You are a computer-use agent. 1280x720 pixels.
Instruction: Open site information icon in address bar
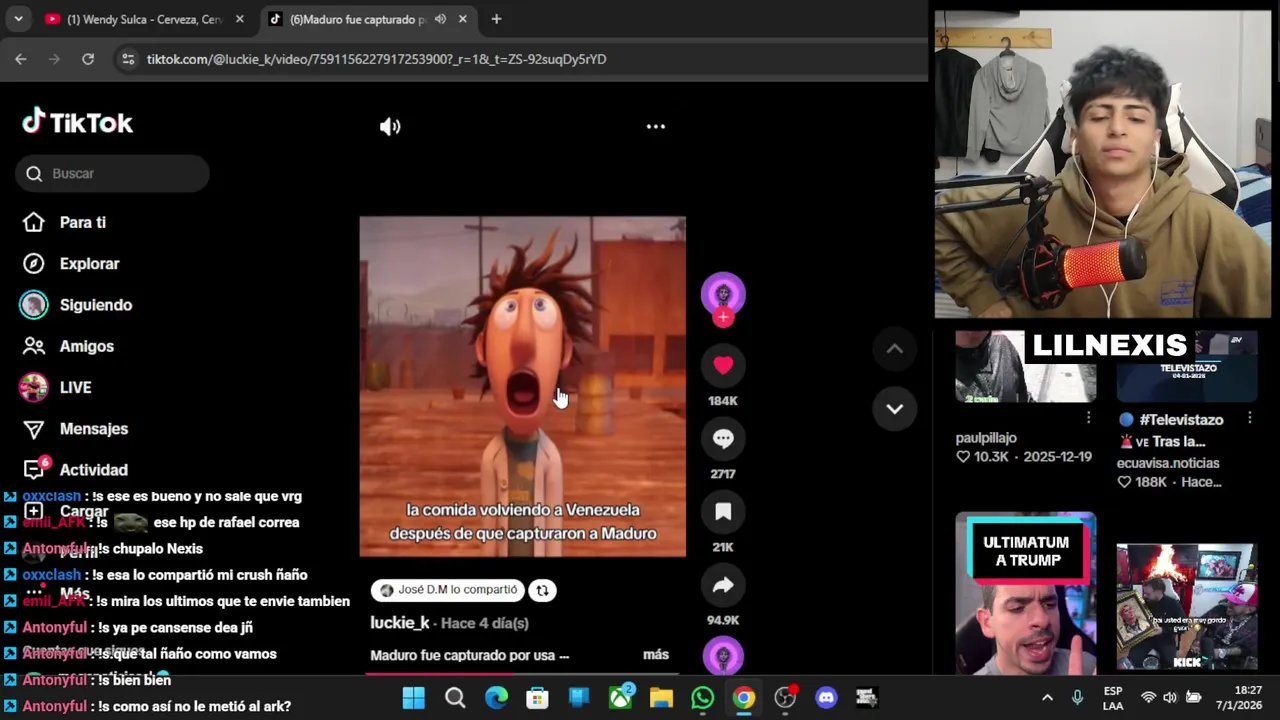127,59
